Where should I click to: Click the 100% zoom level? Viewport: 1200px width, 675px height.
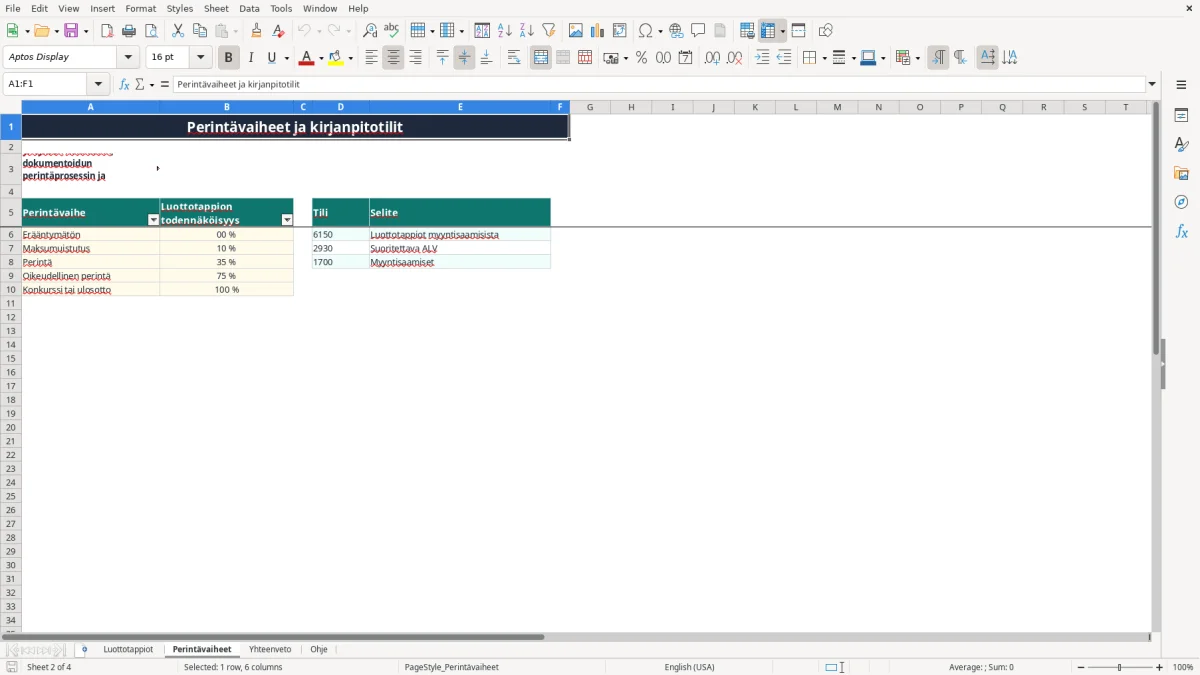pyautogui.click(x=1183, y=667)
